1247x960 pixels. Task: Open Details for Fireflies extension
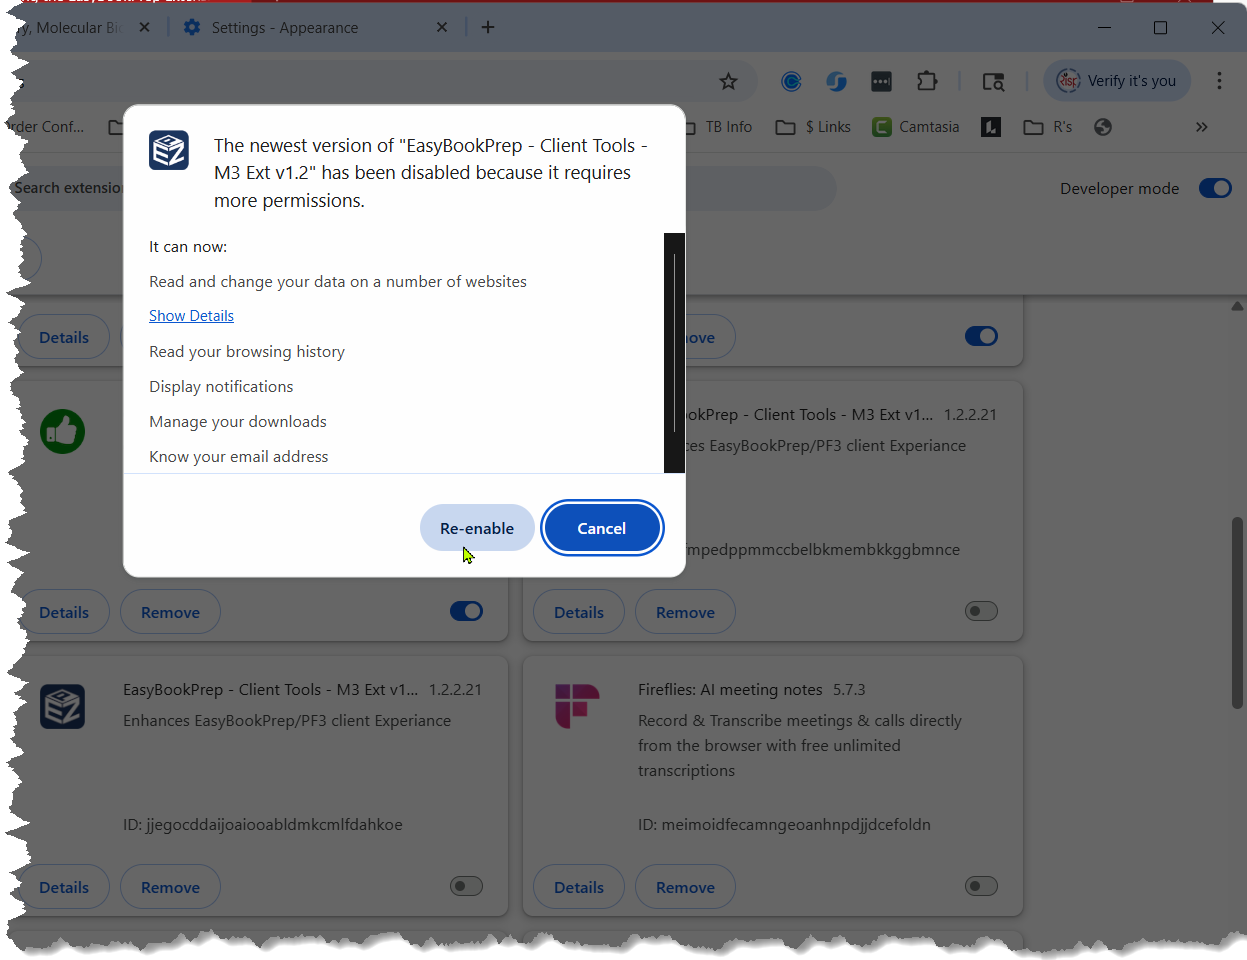tap(579, 887)
